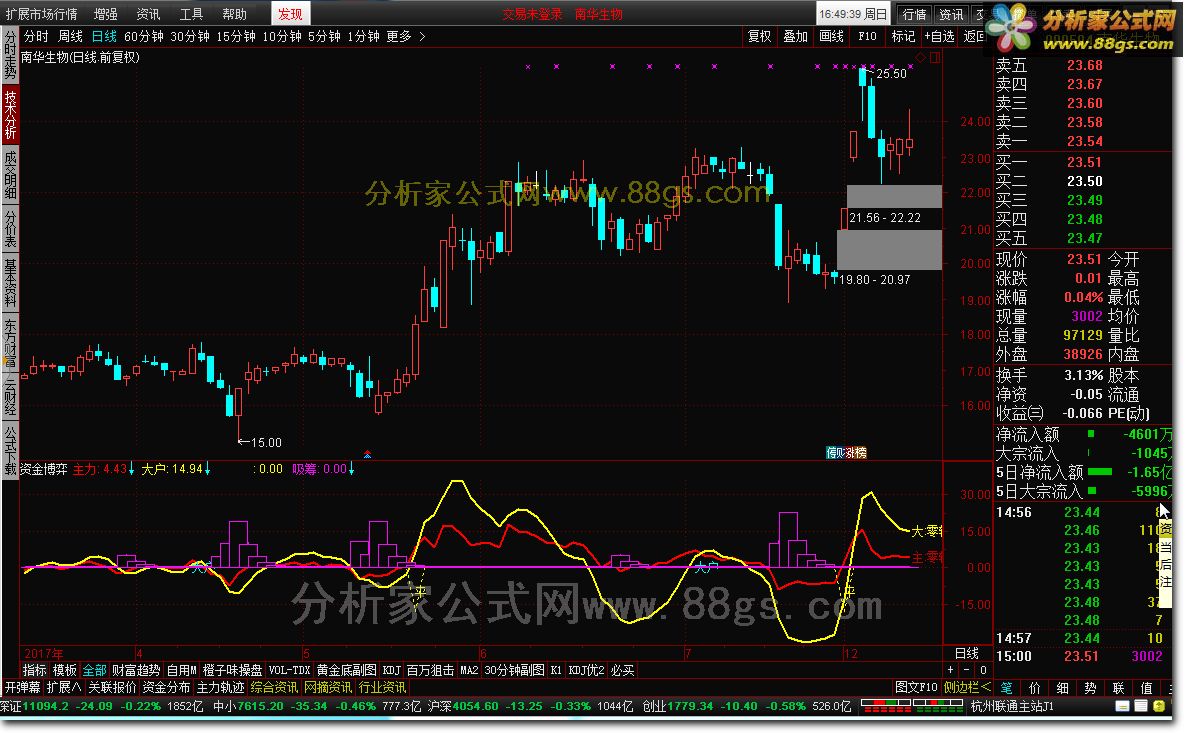Image resolution: width=1185 pixels, height=733 pixels.
Task: Click the 叠加 overlay button
Action: click(795, 36)
